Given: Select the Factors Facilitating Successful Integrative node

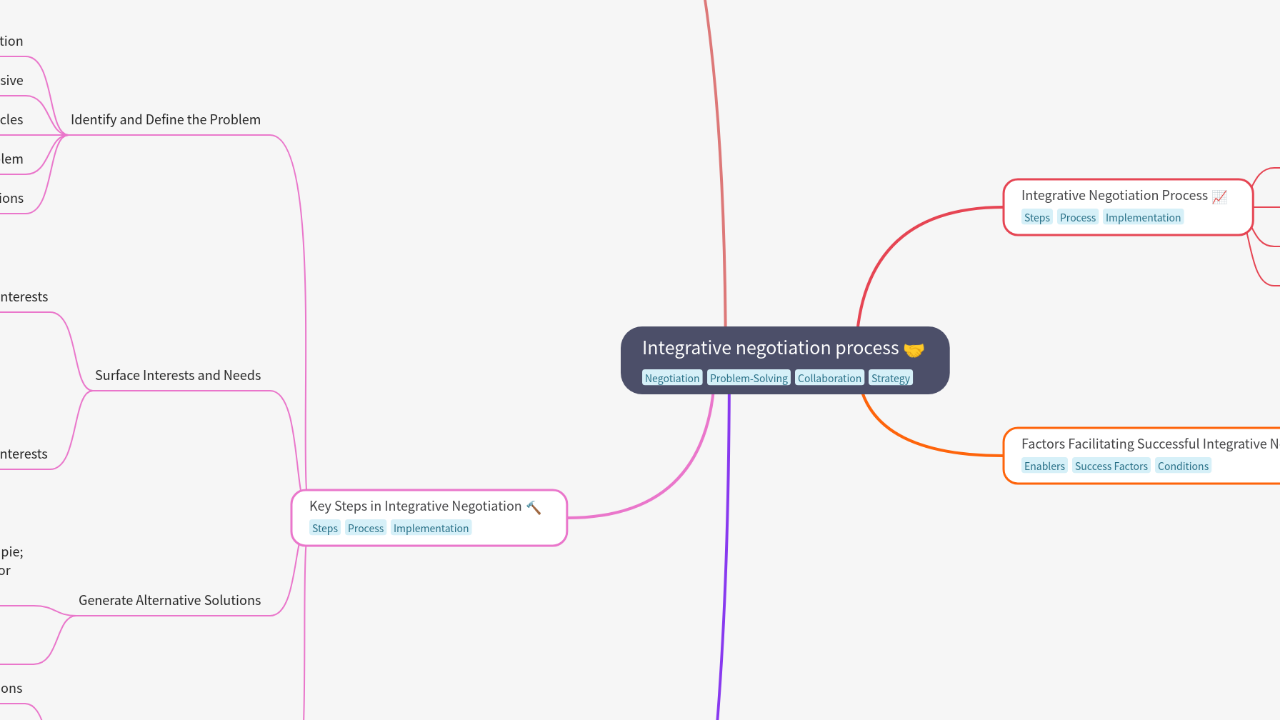Looking at the screenshot, I should pyautogui.click(x=1142, y=455).
